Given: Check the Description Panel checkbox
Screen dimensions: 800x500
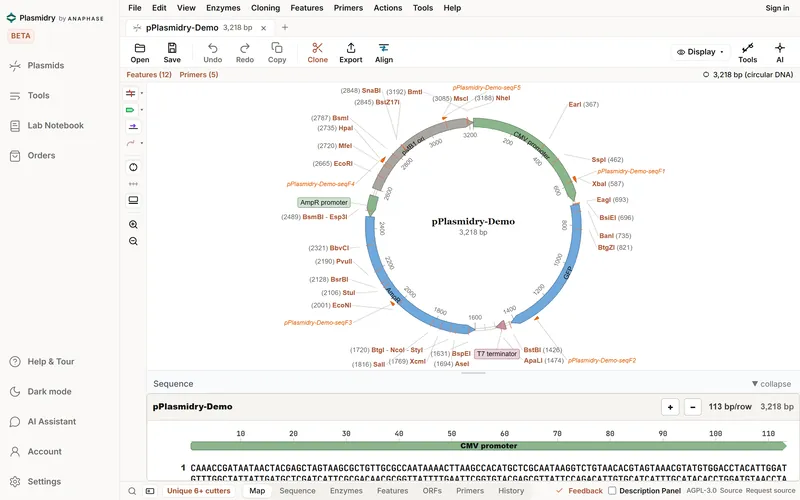Looking at the screenshot, I should pyautogui.click(x=612, y=491).
